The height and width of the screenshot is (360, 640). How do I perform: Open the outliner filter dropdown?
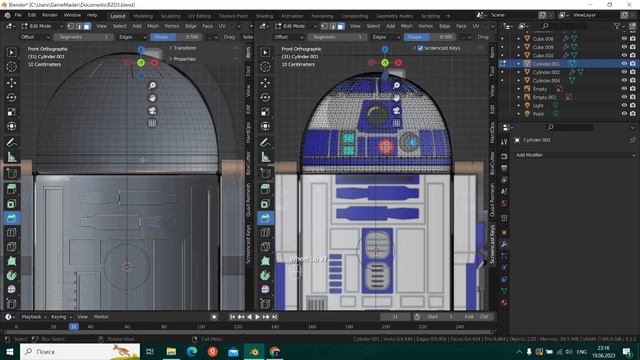(619, 26)
